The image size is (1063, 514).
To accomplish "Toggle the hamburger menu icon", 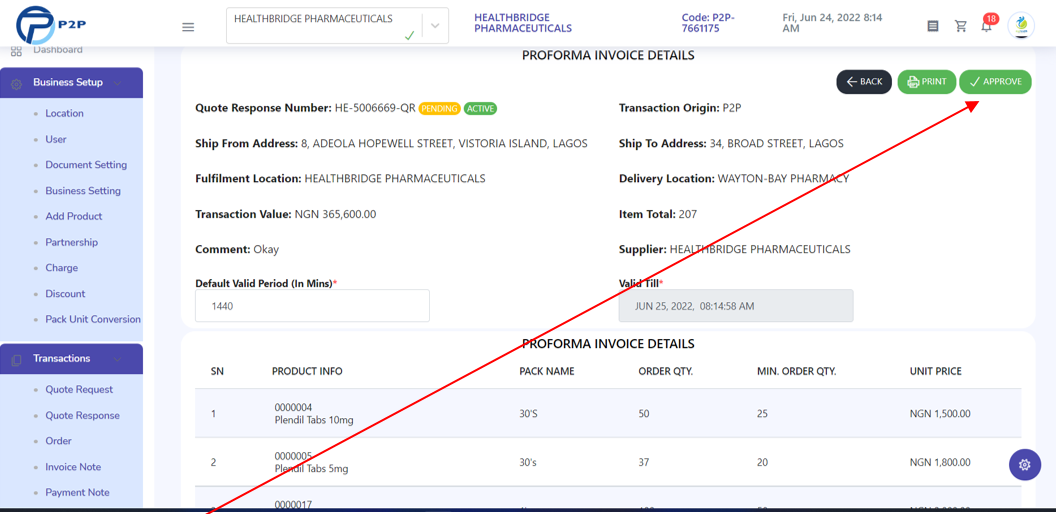I will point(188,27).
